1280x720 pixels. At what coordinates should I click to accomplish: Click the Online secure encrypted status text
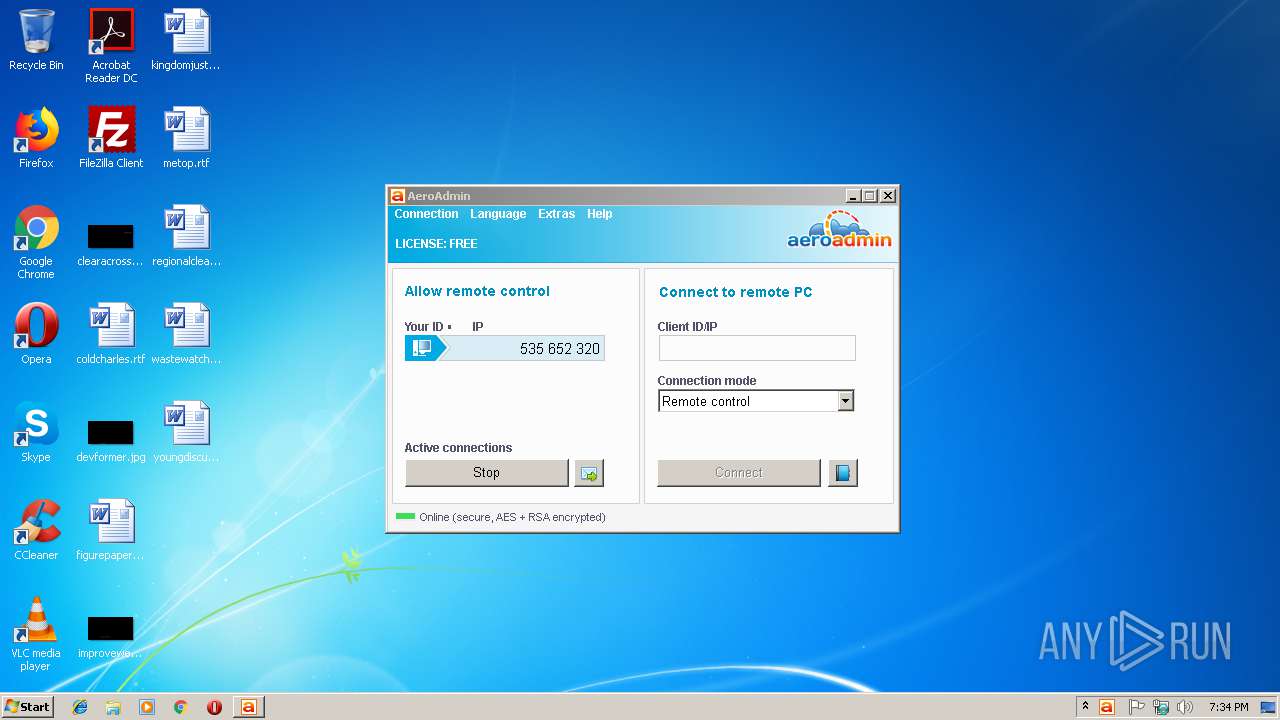(512, 517)
